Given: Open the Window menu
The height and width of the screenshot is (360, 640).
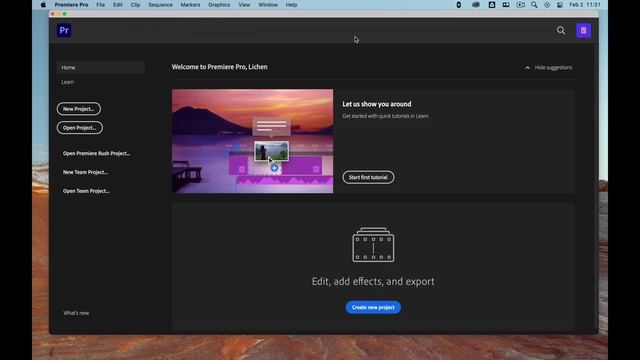Looking at the screenshot, I should click(x=268, y=5).
